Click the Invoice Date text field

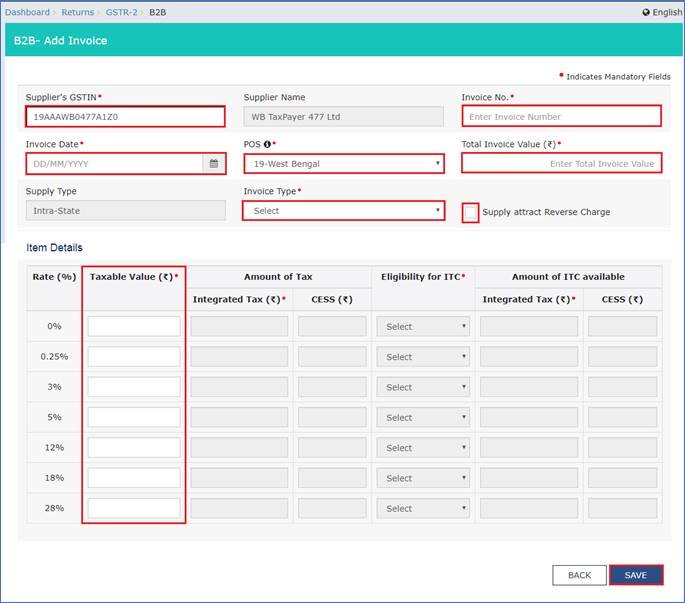tap(114, 164)
